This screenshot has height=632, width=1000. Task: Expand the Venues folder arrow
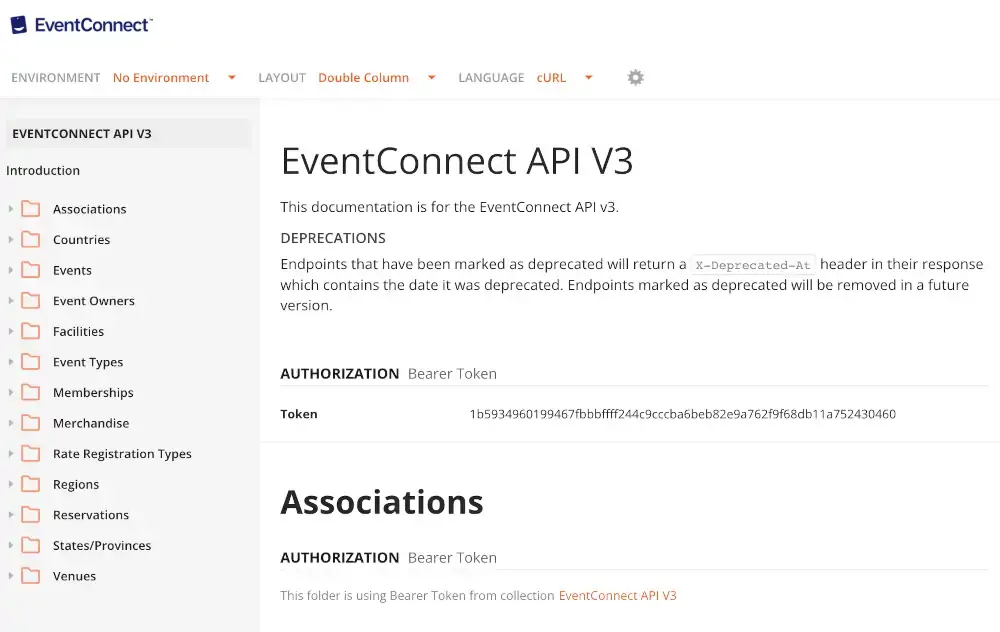point(11,577)
